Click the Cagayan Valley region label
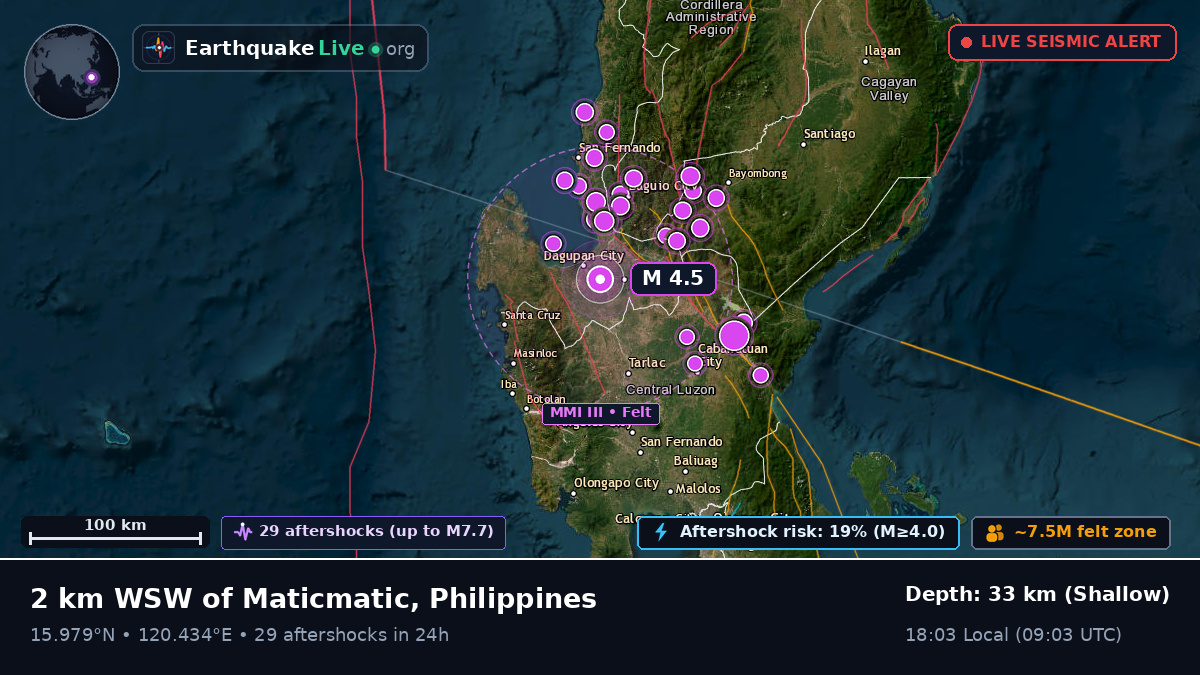The image size is (1200, 675). pyautogui.click(x=889, y=89)
